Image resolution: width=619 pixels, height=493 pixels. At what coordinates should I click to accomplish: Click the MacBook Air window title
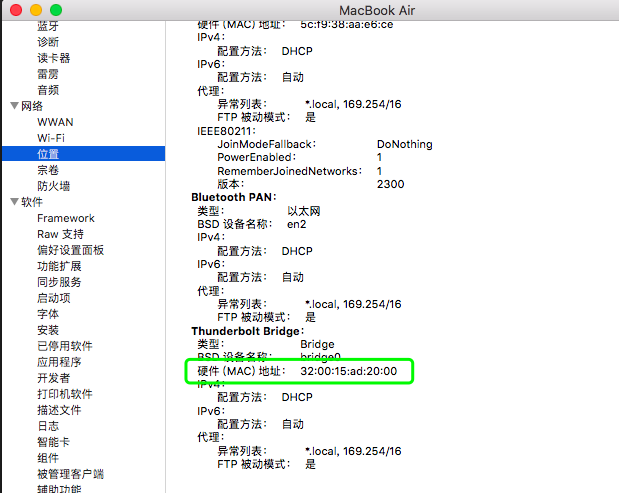point(377,10)
